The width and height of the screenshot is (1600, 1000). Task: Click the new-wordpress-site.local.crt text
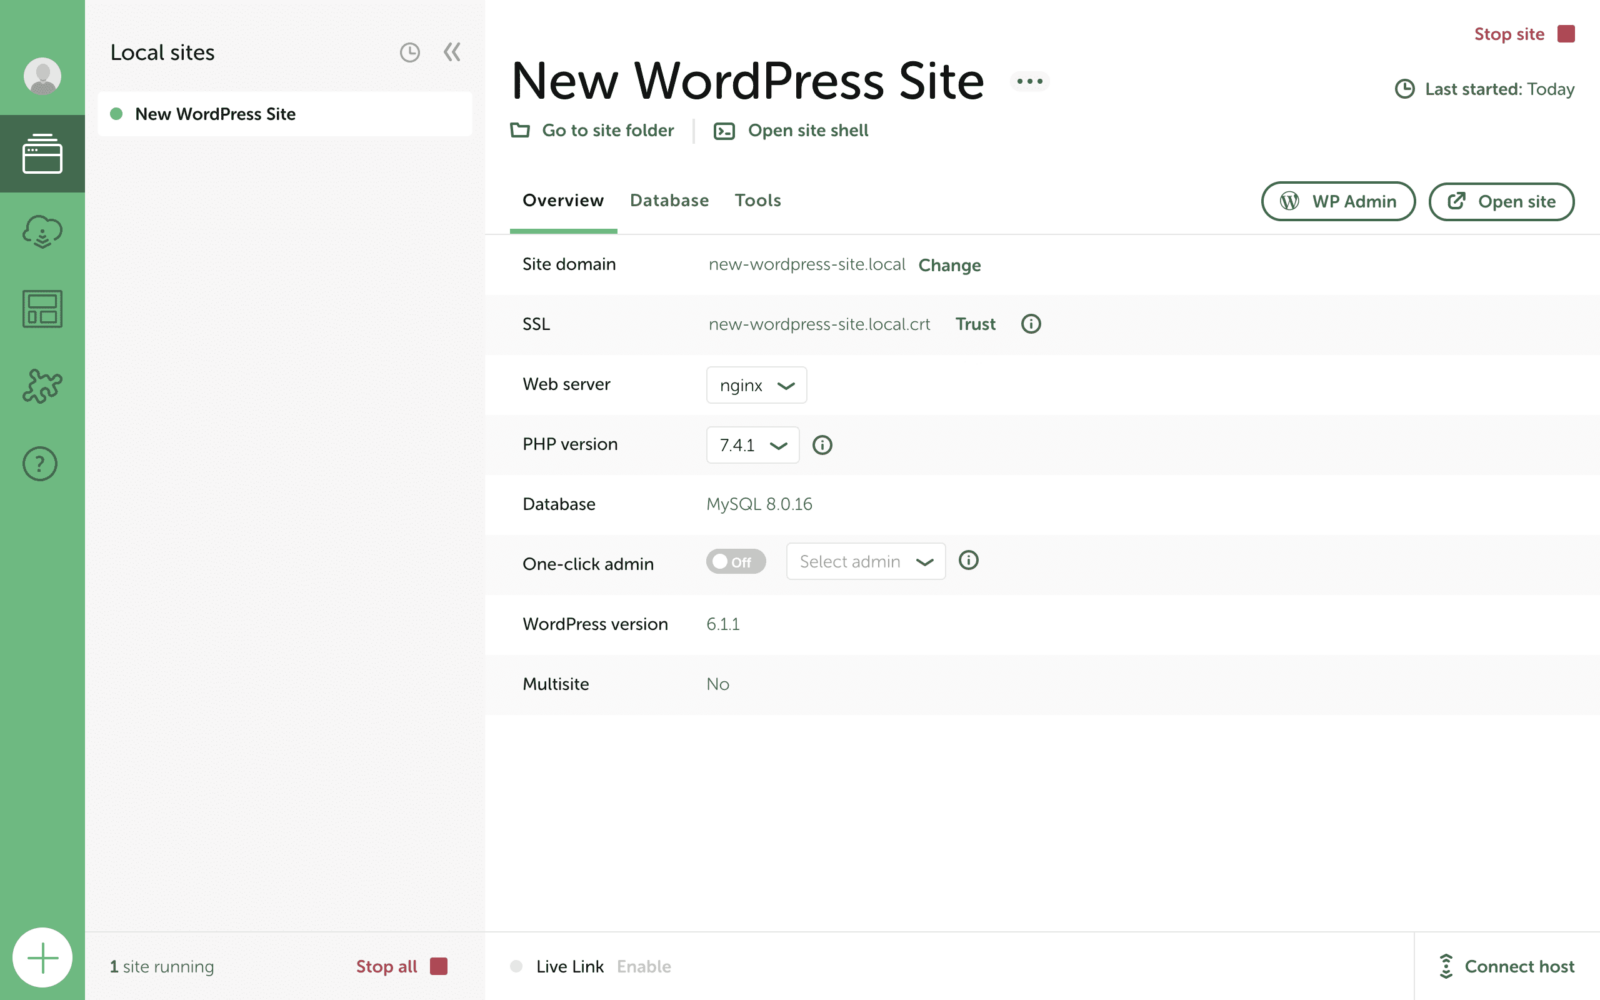819,324
